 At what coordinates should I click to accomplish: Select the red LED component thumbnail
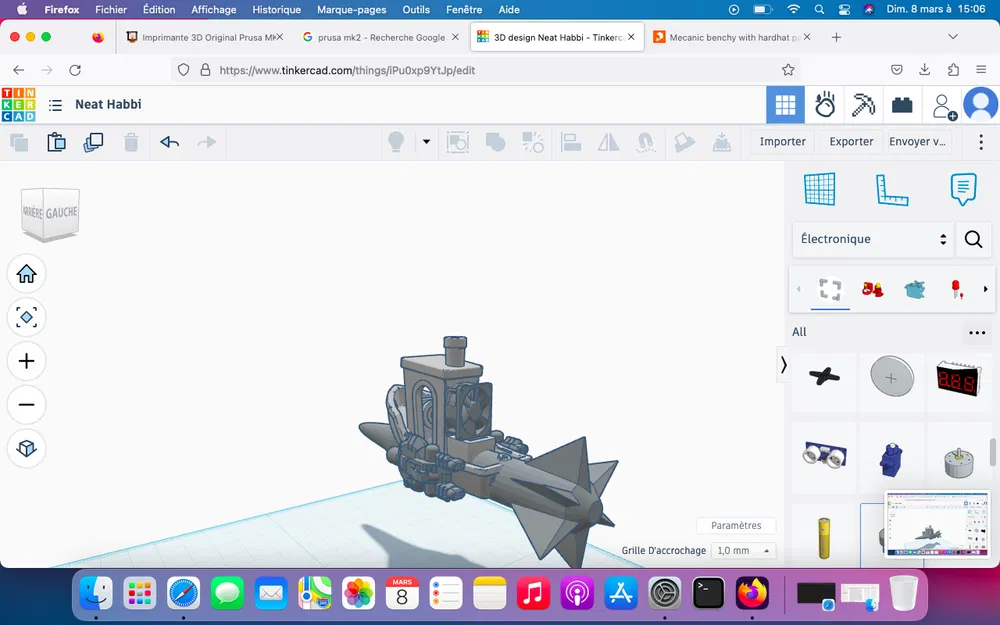955,288
